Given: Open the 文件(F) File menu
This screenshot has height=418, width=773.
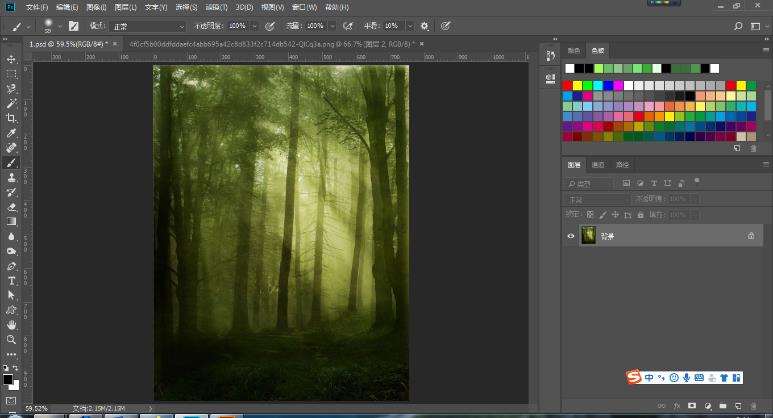Looking at the screenshot, I should click(x=36, y=7).
